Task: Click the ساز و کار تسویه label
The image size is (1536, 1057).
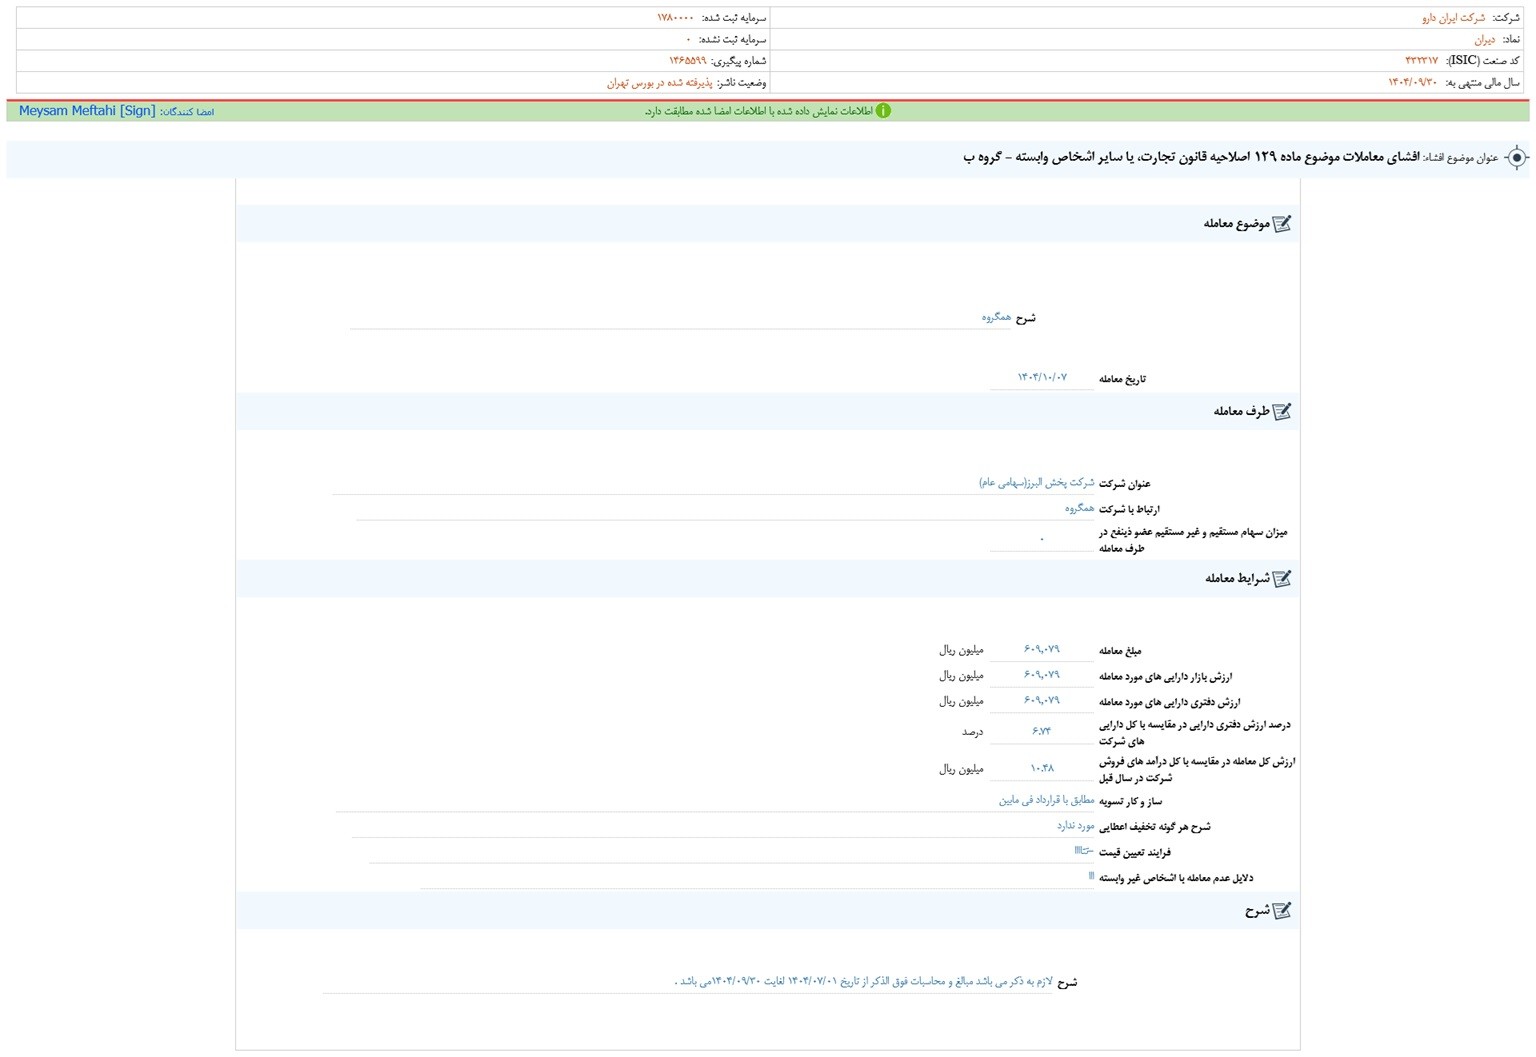Action: point(1130,802)
